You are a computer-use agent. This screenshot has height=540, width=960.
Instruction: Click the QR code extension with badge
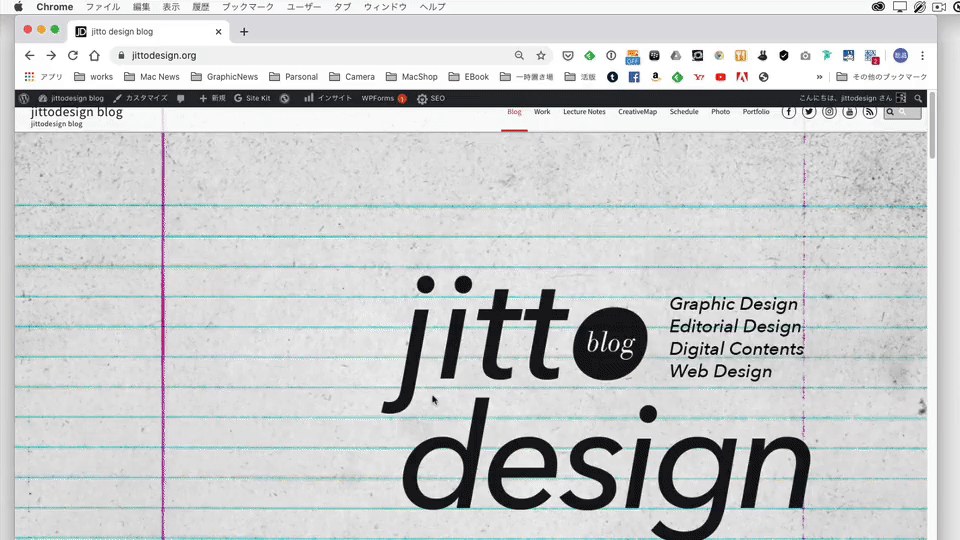pos(871,56)
